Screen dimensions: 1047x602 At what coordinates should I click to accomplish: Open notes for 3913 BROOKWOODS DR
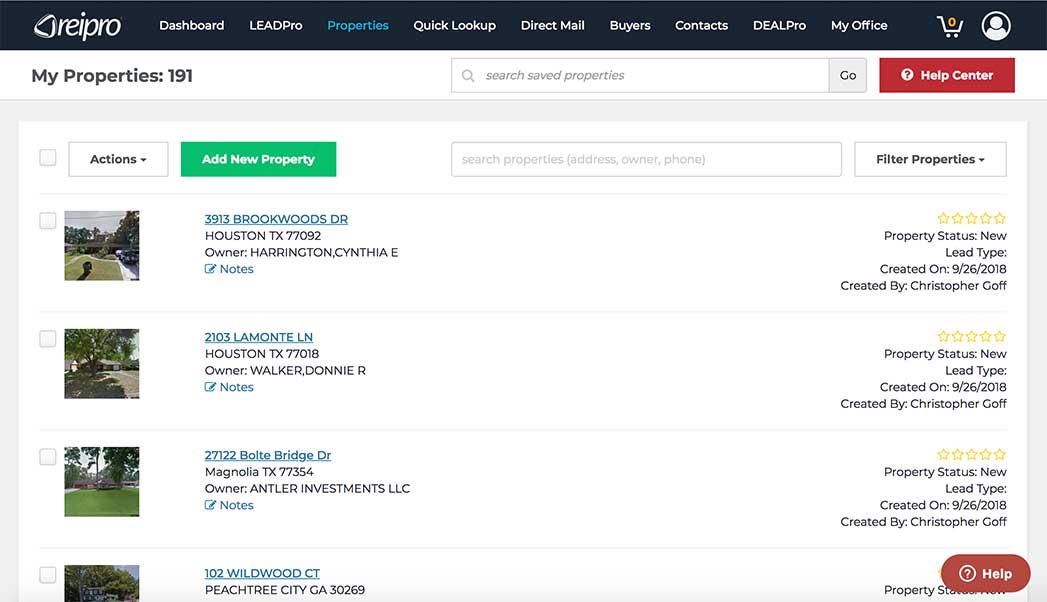pyautogui.click(x=229, y=268)
